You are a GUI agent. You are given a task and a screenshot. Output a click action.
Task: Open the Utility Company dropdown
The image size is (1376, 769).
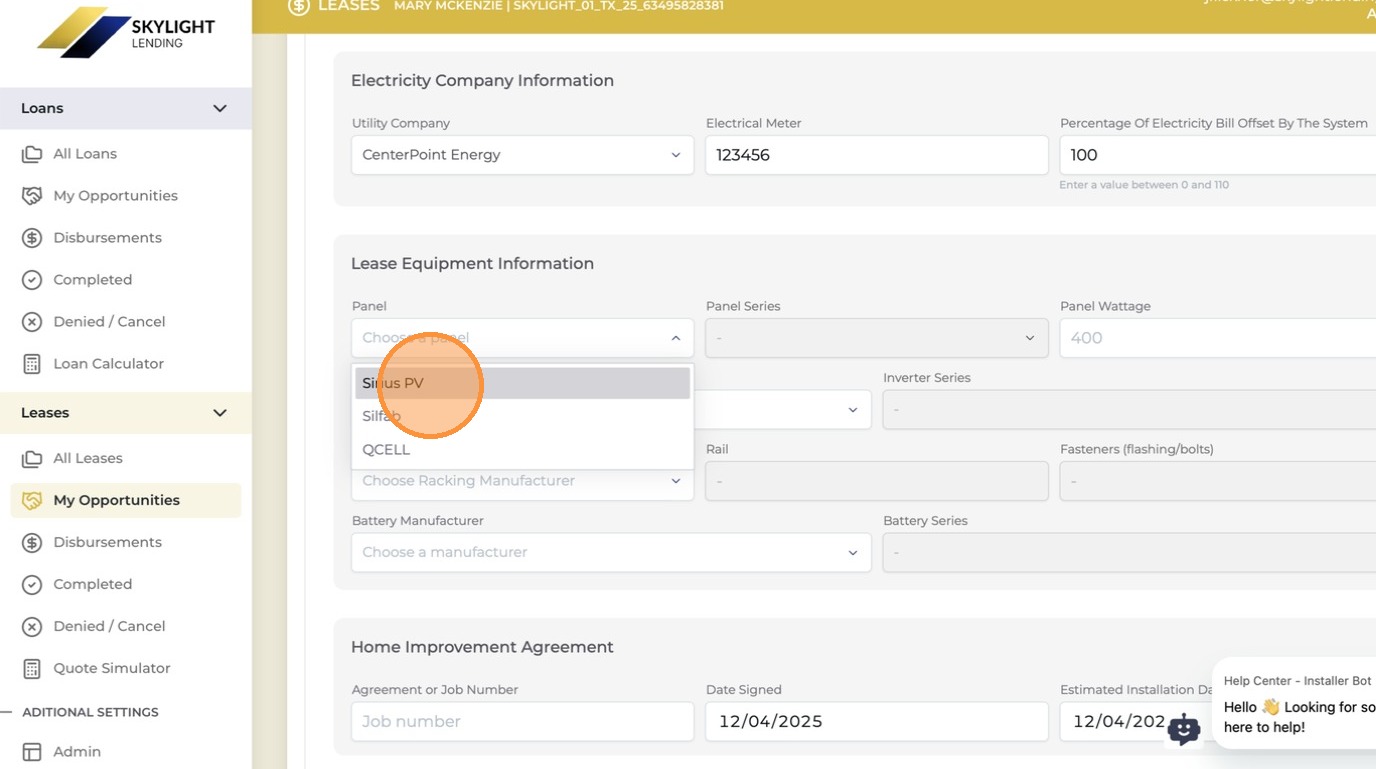pos(522,155)
